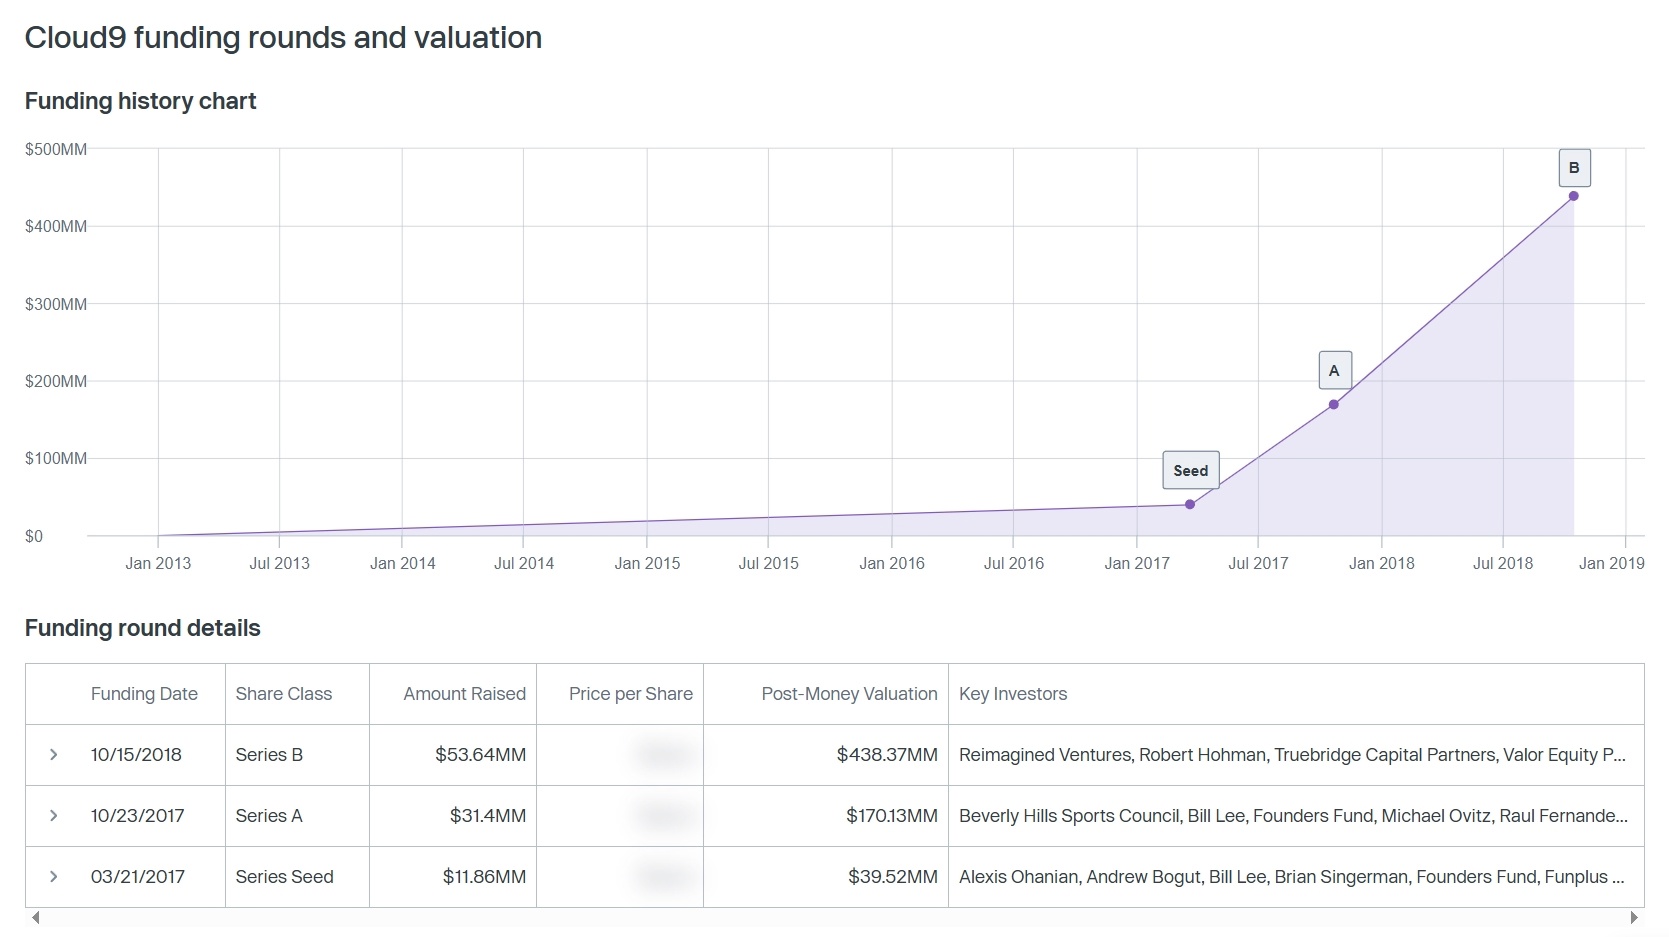Image resolution: width=1669 pixels, height=937 pixels.
Task: Click the Jul 2013 axis label
Action: coord(280,564)
